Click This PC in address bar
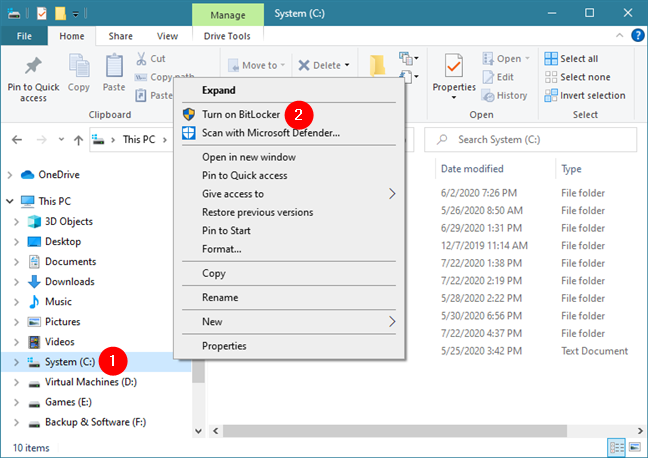 click(139, 140)
